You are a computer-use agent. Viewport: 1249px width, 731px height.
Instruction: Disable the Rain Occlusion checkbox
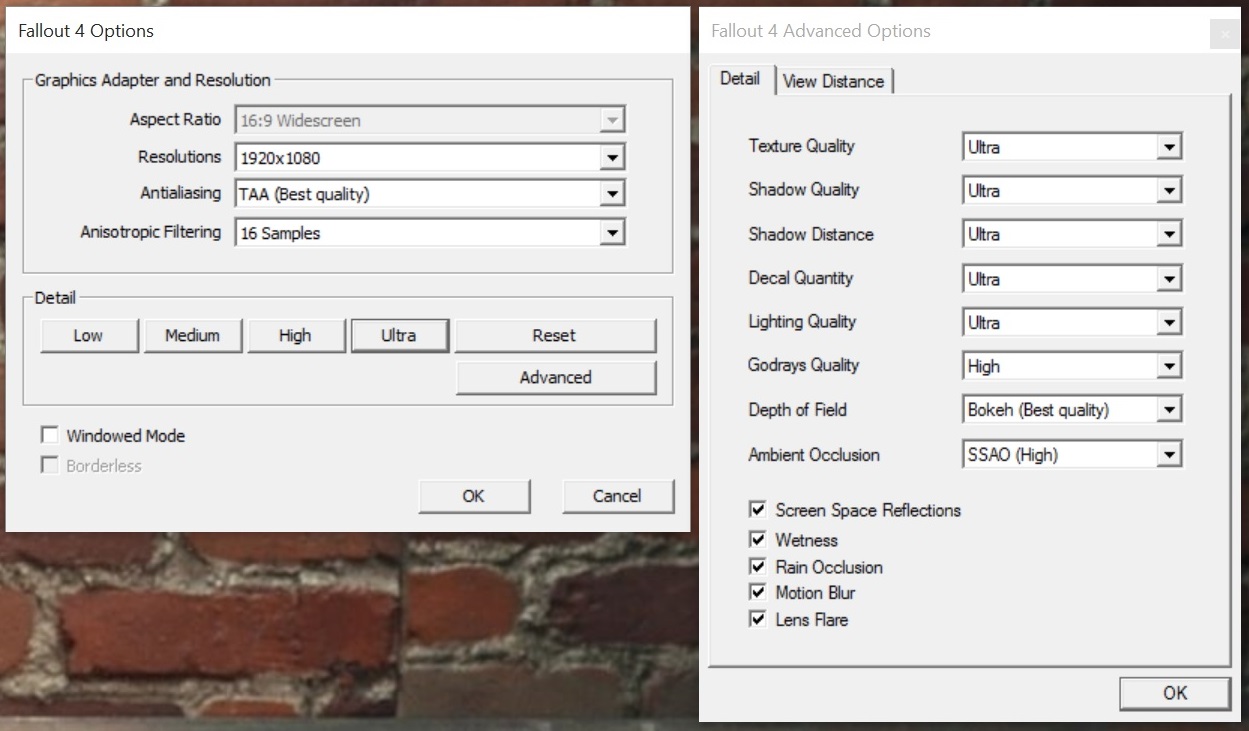pyautogui.click(x=757, y=567)
